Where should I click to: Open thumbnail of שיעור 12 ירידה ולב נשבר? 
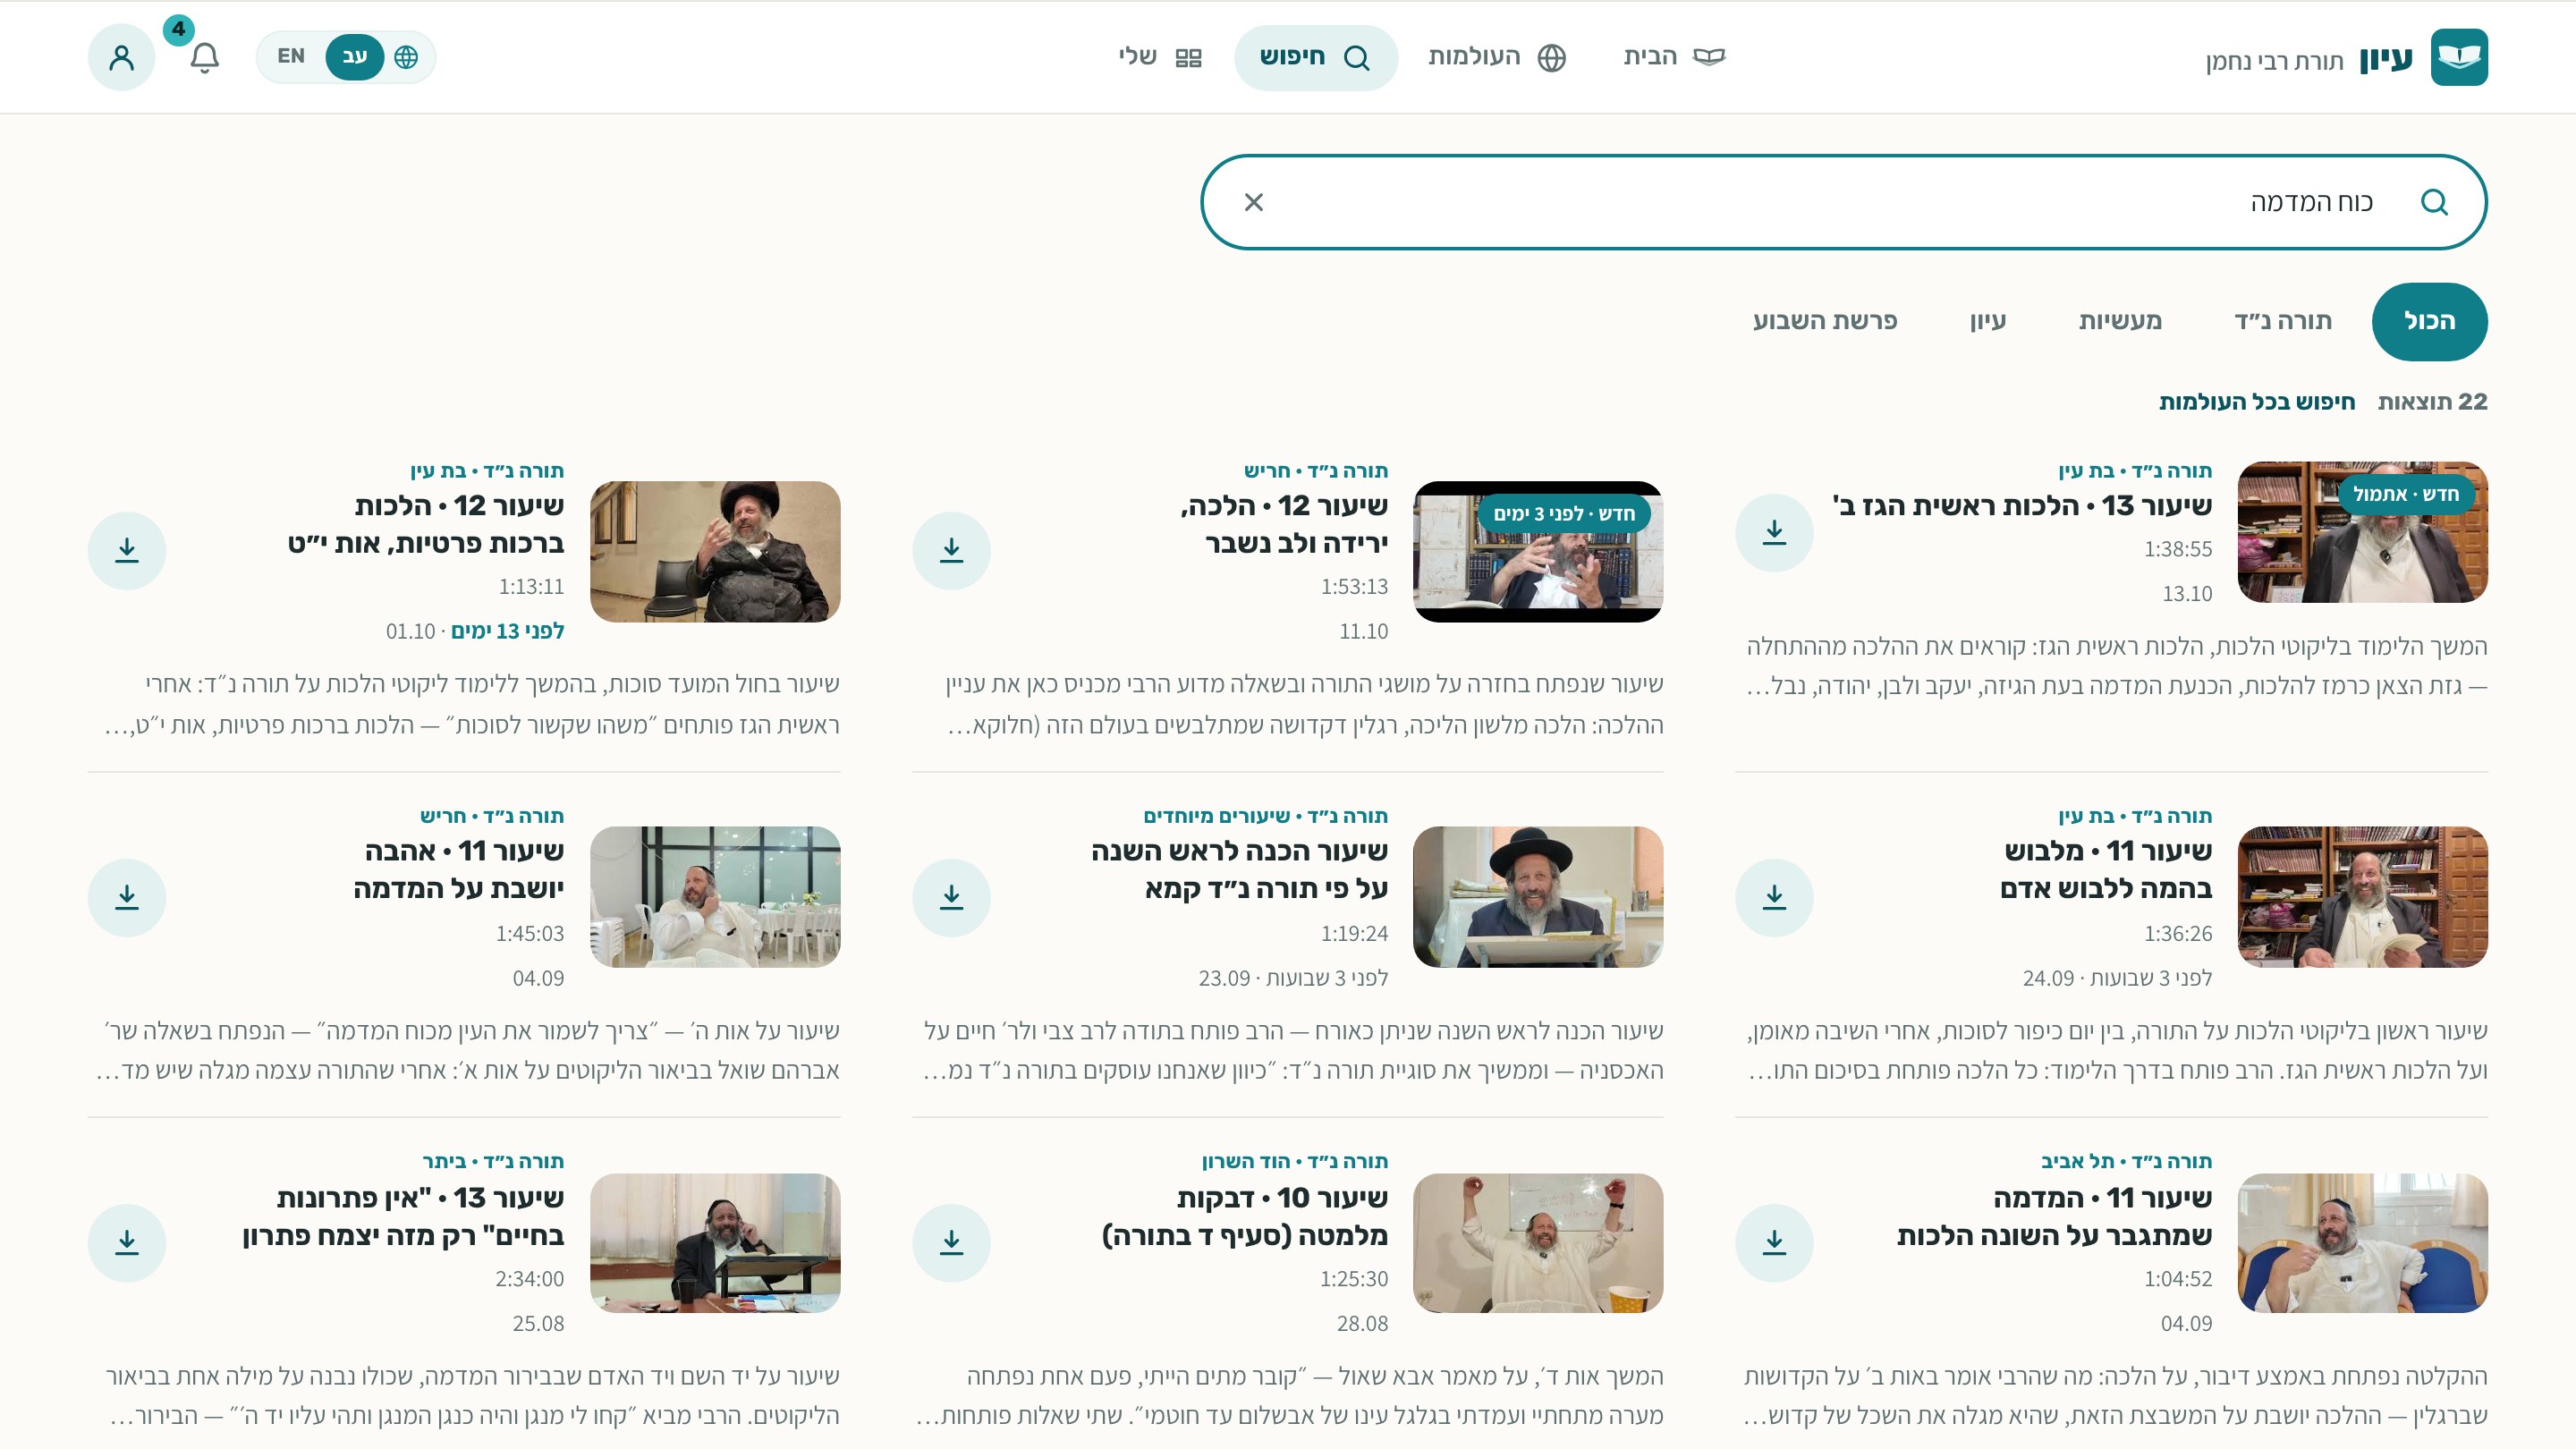[x=1538, y=552]
